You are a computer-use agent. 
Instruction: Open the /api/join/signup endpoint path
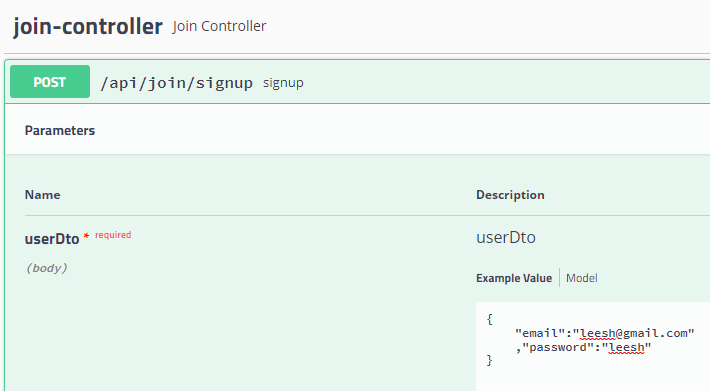coord(177,83)
